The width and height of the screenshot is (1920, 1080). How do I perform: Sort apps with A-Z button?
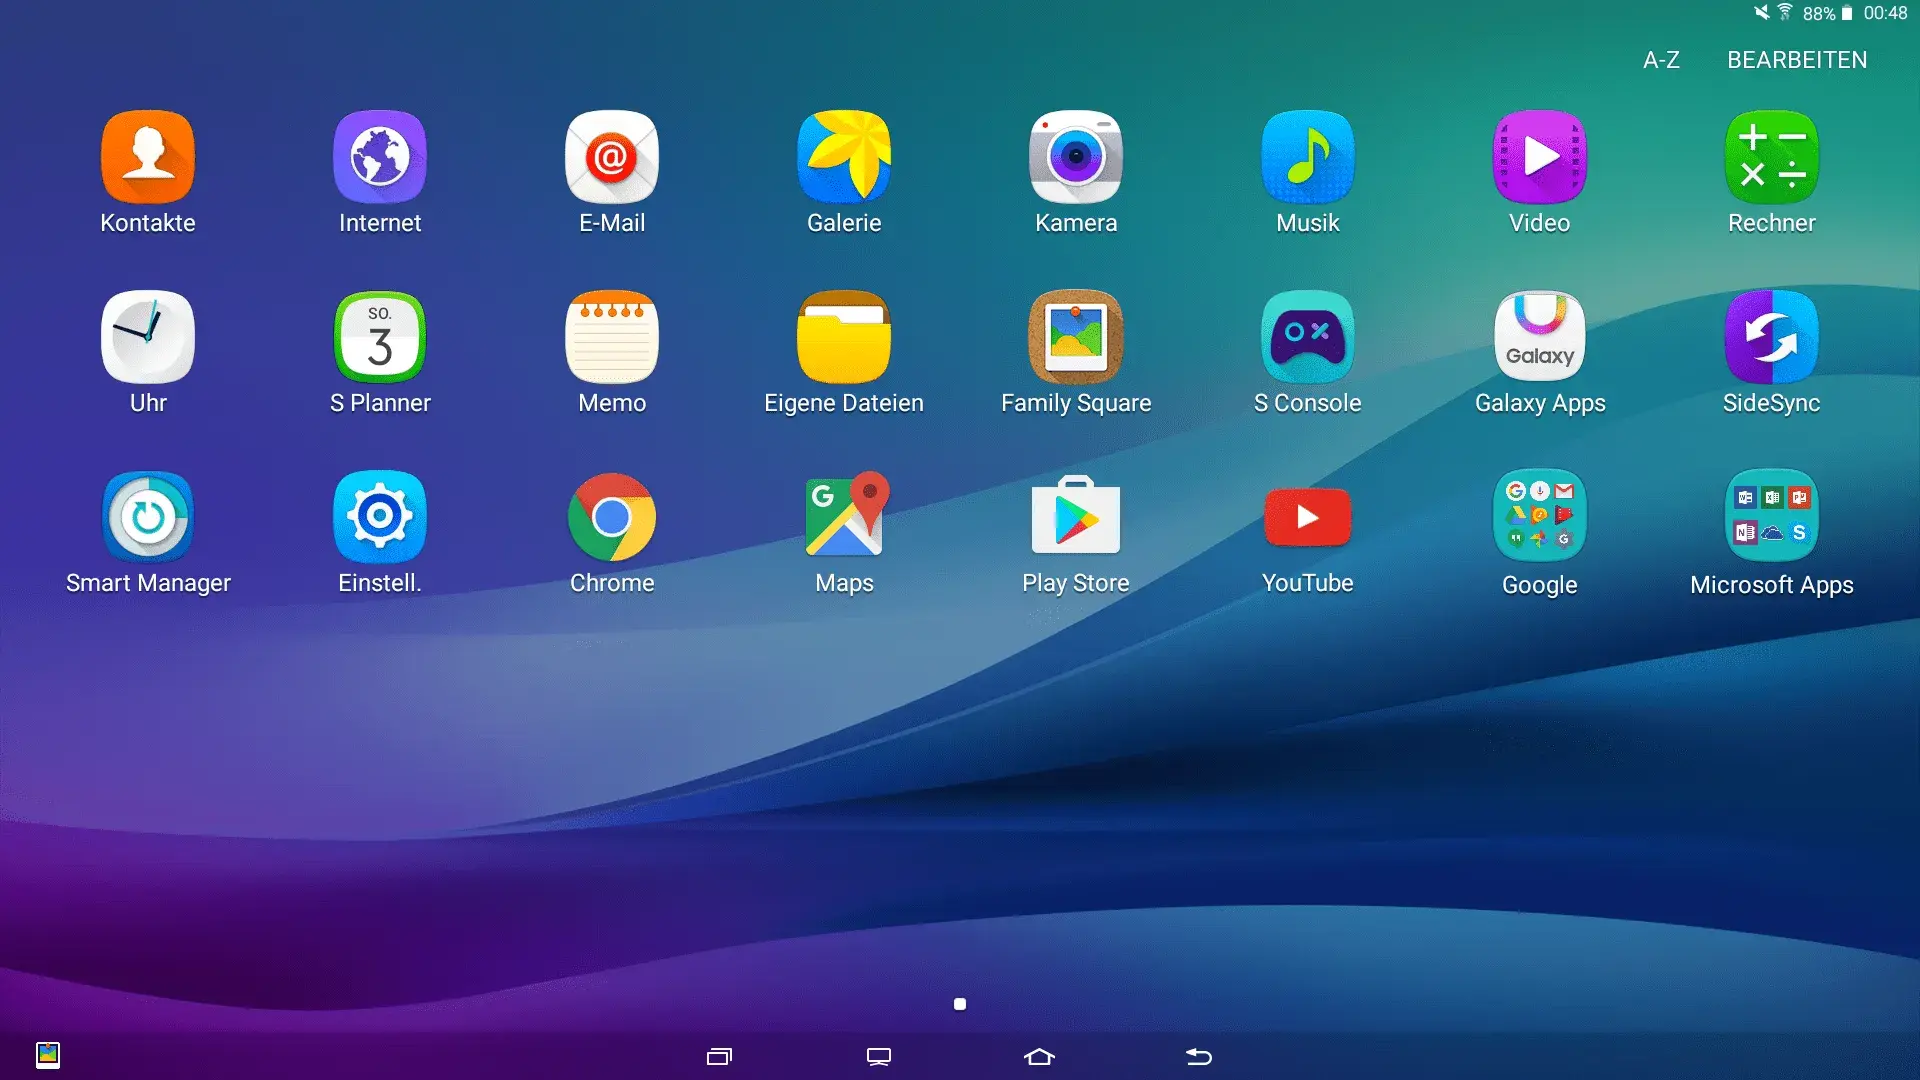(x=1661, y=60)
